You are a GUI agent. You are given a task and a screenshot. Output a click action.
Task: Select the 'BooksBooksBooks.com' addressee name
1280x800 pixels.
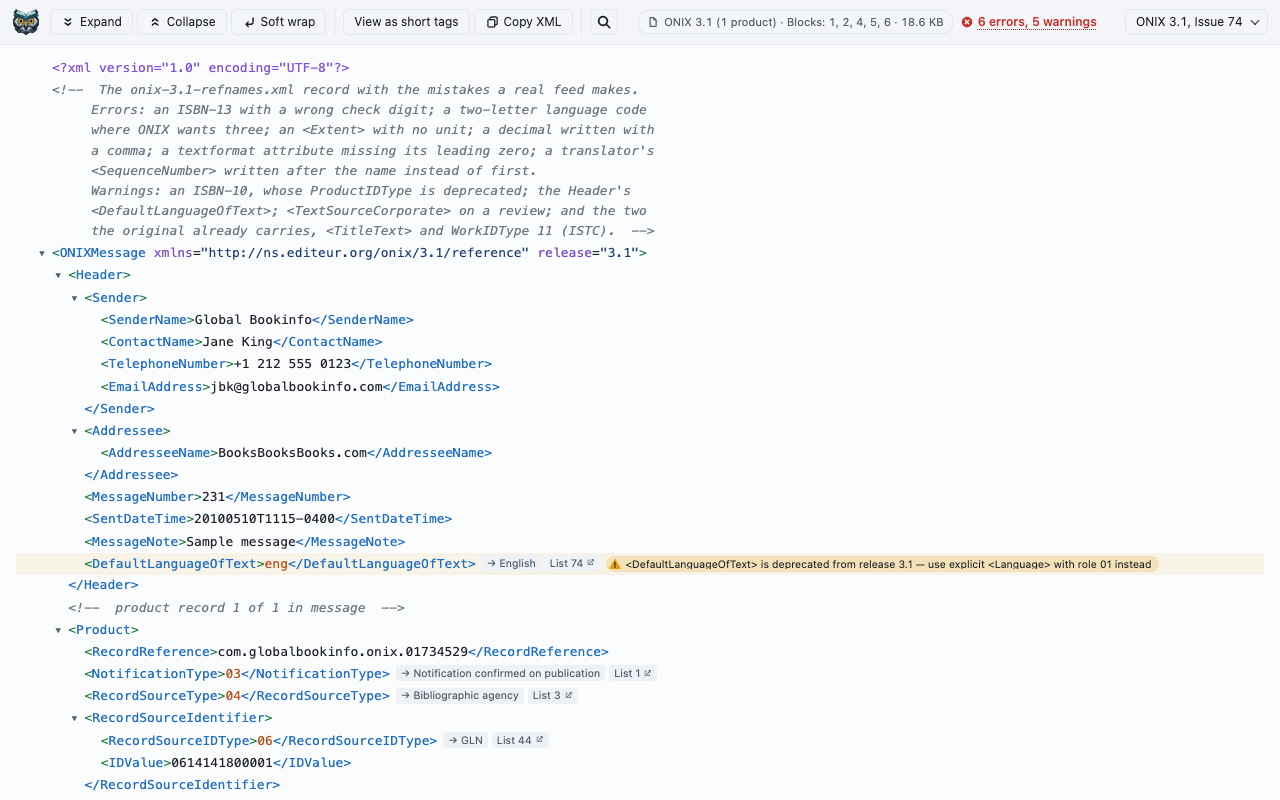292,453
